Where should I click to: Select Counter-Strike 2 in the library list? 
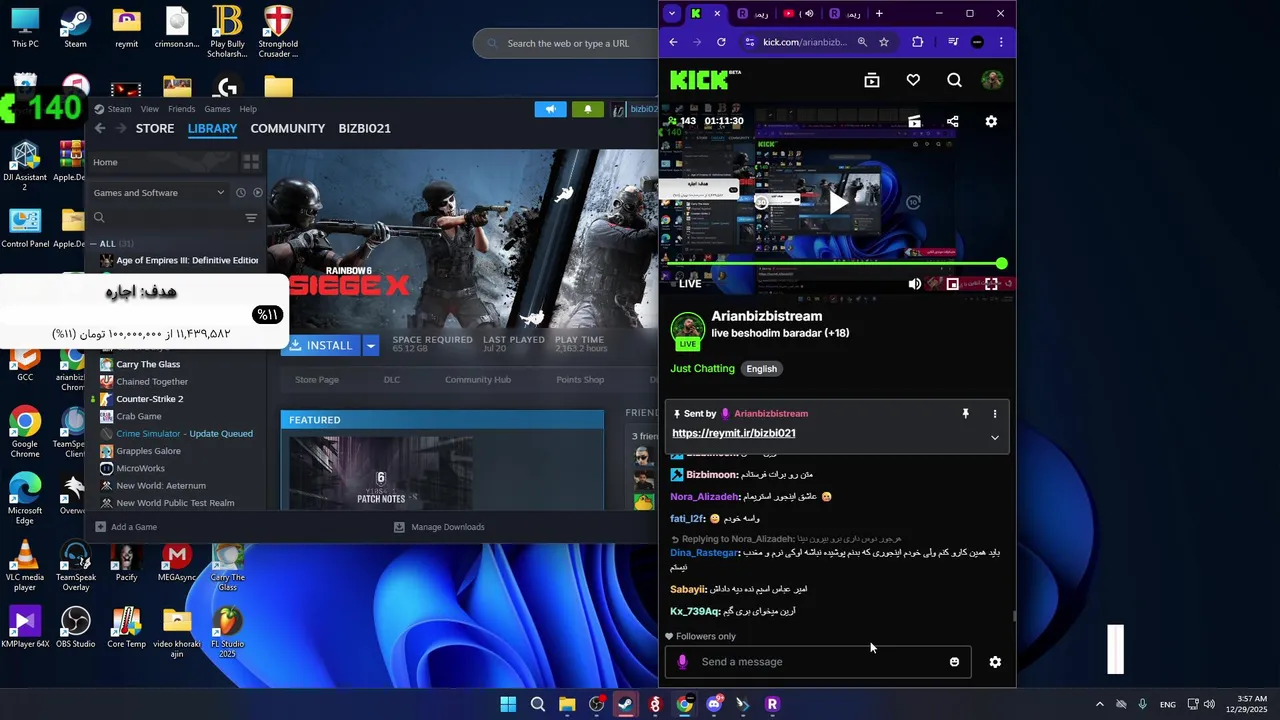tap(149, 399)
